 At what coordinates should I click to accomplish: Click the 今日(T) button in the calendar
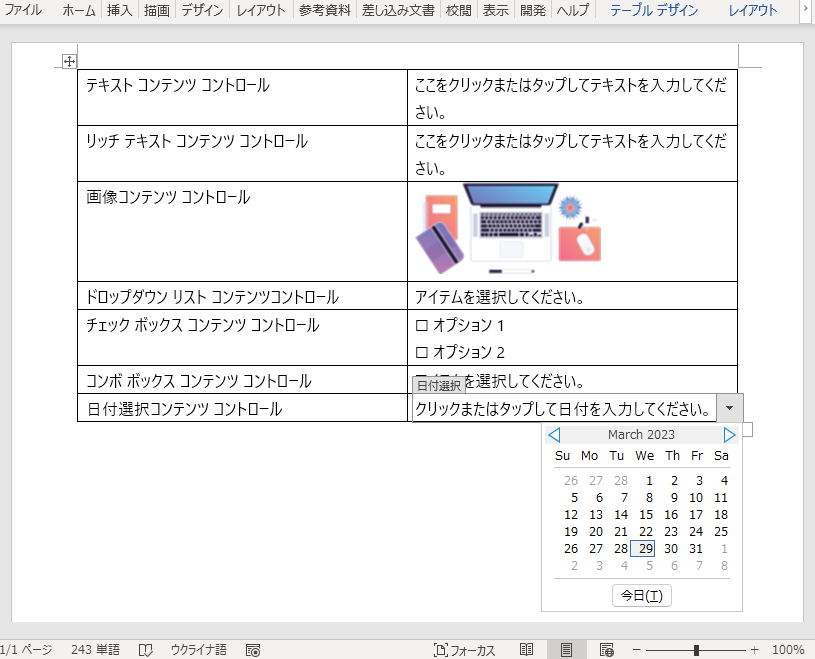641,595
